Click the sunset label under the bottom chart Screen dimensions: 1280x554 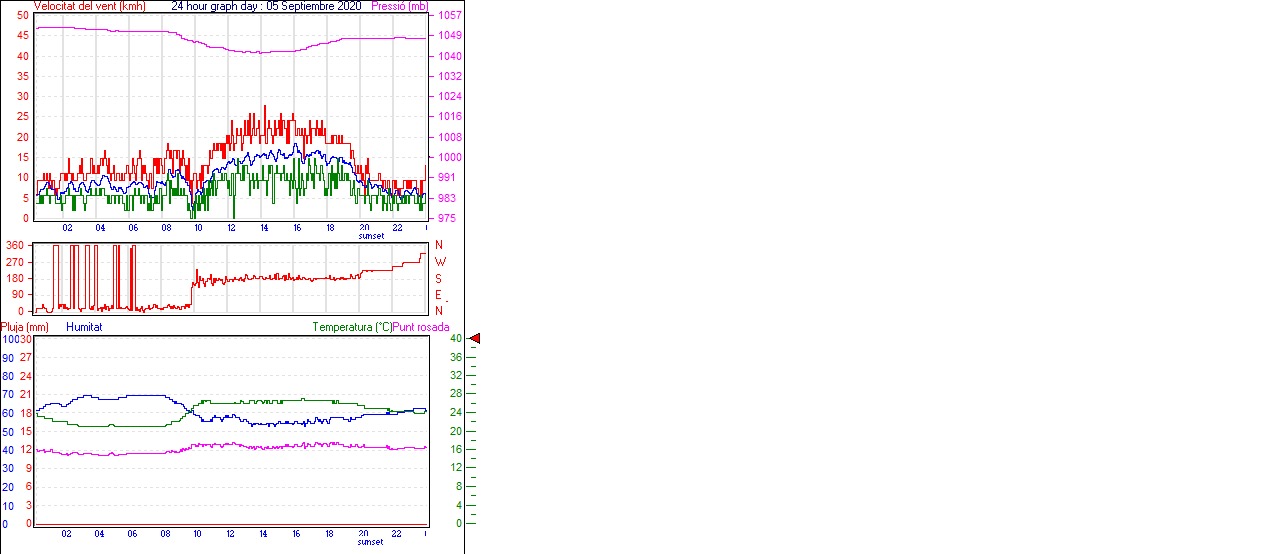(371, 542)
